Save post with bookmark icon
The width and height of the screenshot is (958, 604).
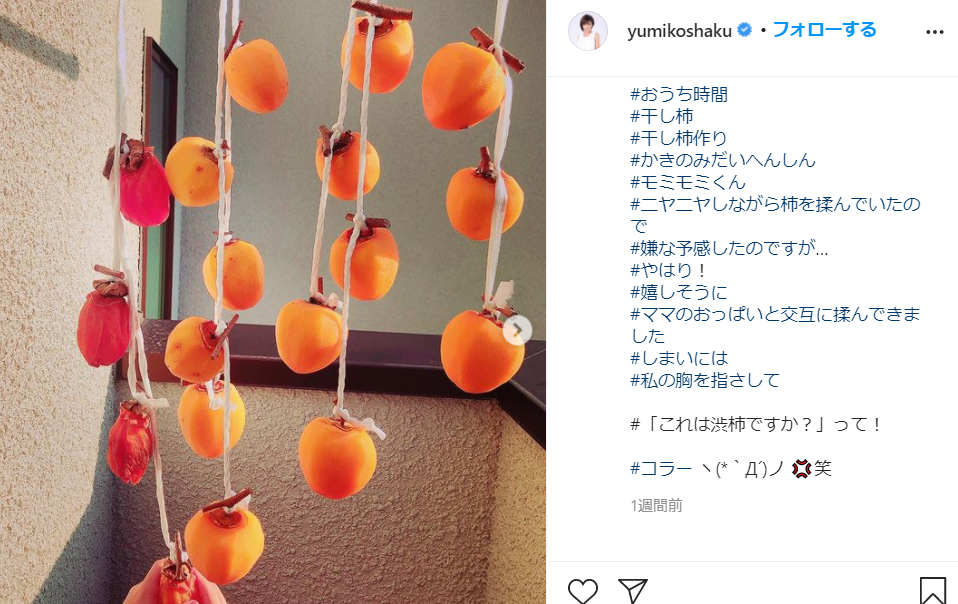coord(932,591)
